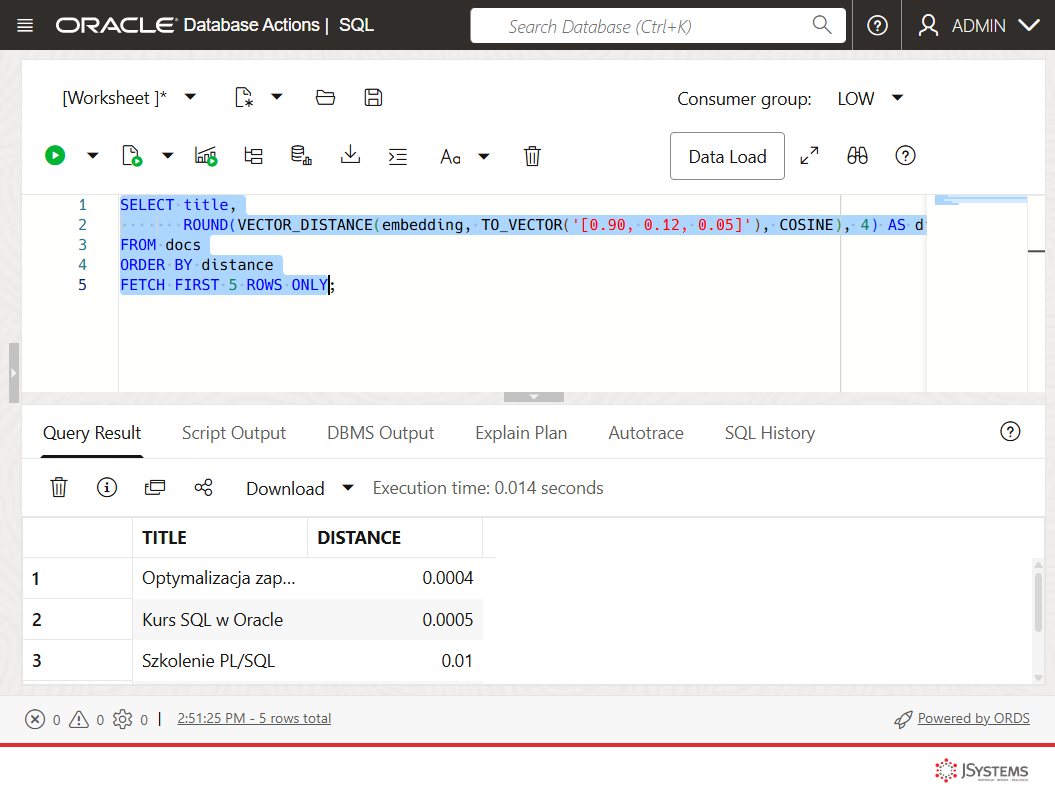Viewport: 1055px width, 798px height.
Task: Click the 5 rows total status link
Action: [254, 718]
